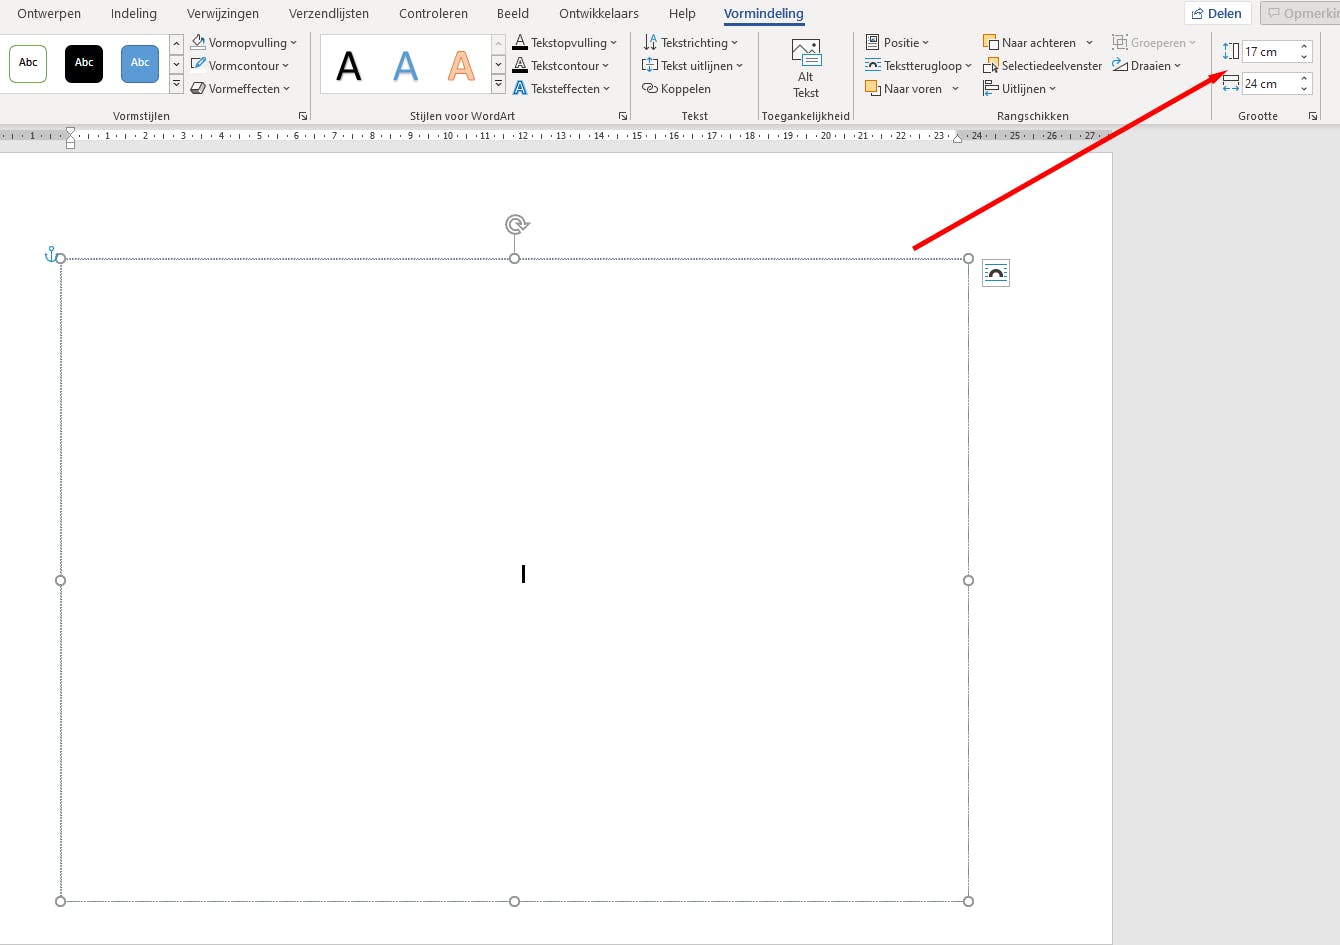Click the Koppelen link button
Viewport: 1340px width, 945px height.
[676, 89]
